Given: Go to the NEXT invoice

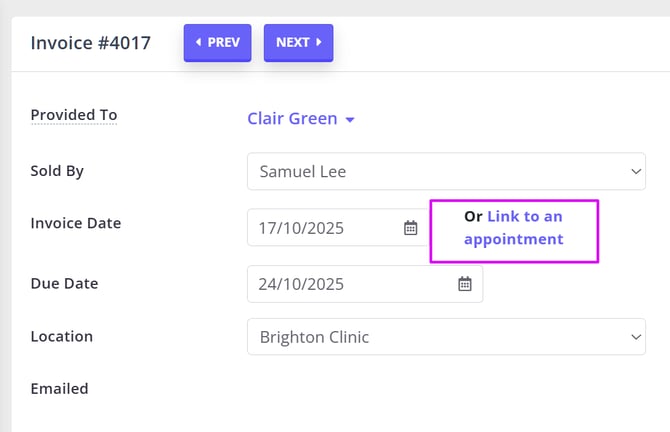Looking at the screenshot, I should pyautogui.click(x=298, y=43).
